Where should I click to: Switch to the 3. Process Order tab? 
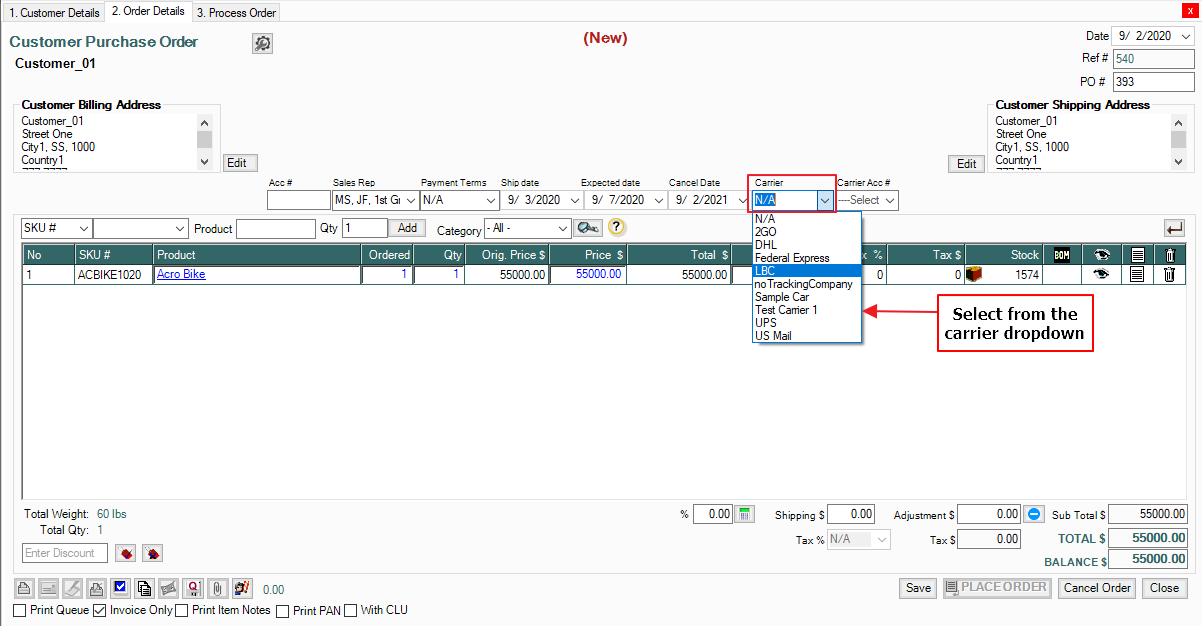click(x=235, y=13)
